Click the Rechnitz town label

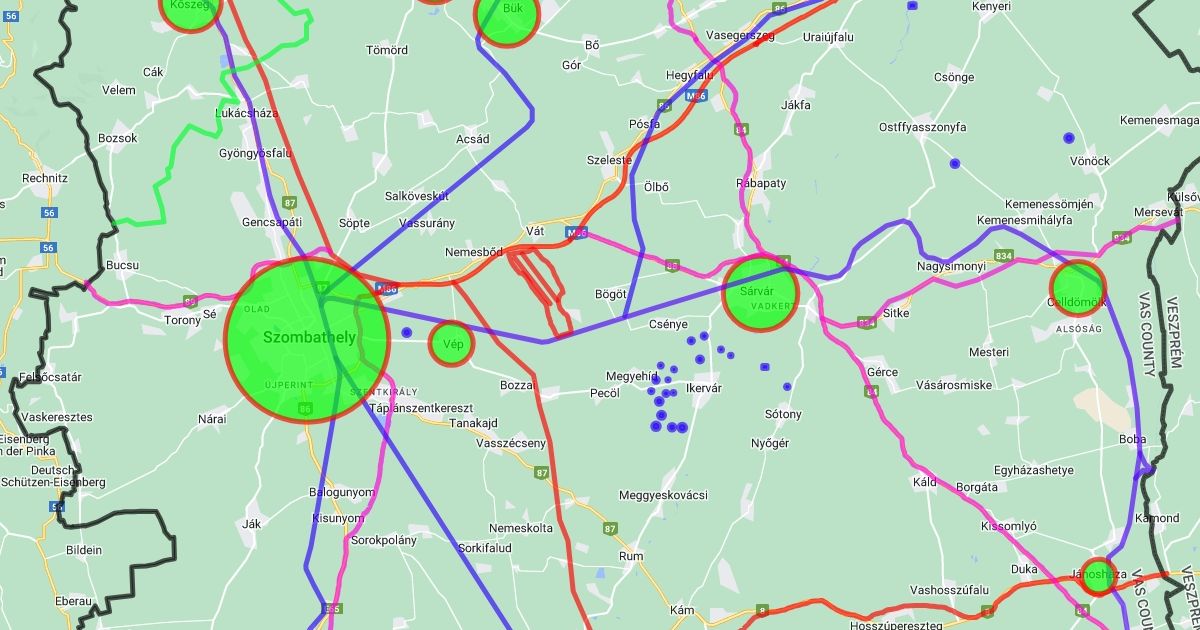(x=45, y=178)
